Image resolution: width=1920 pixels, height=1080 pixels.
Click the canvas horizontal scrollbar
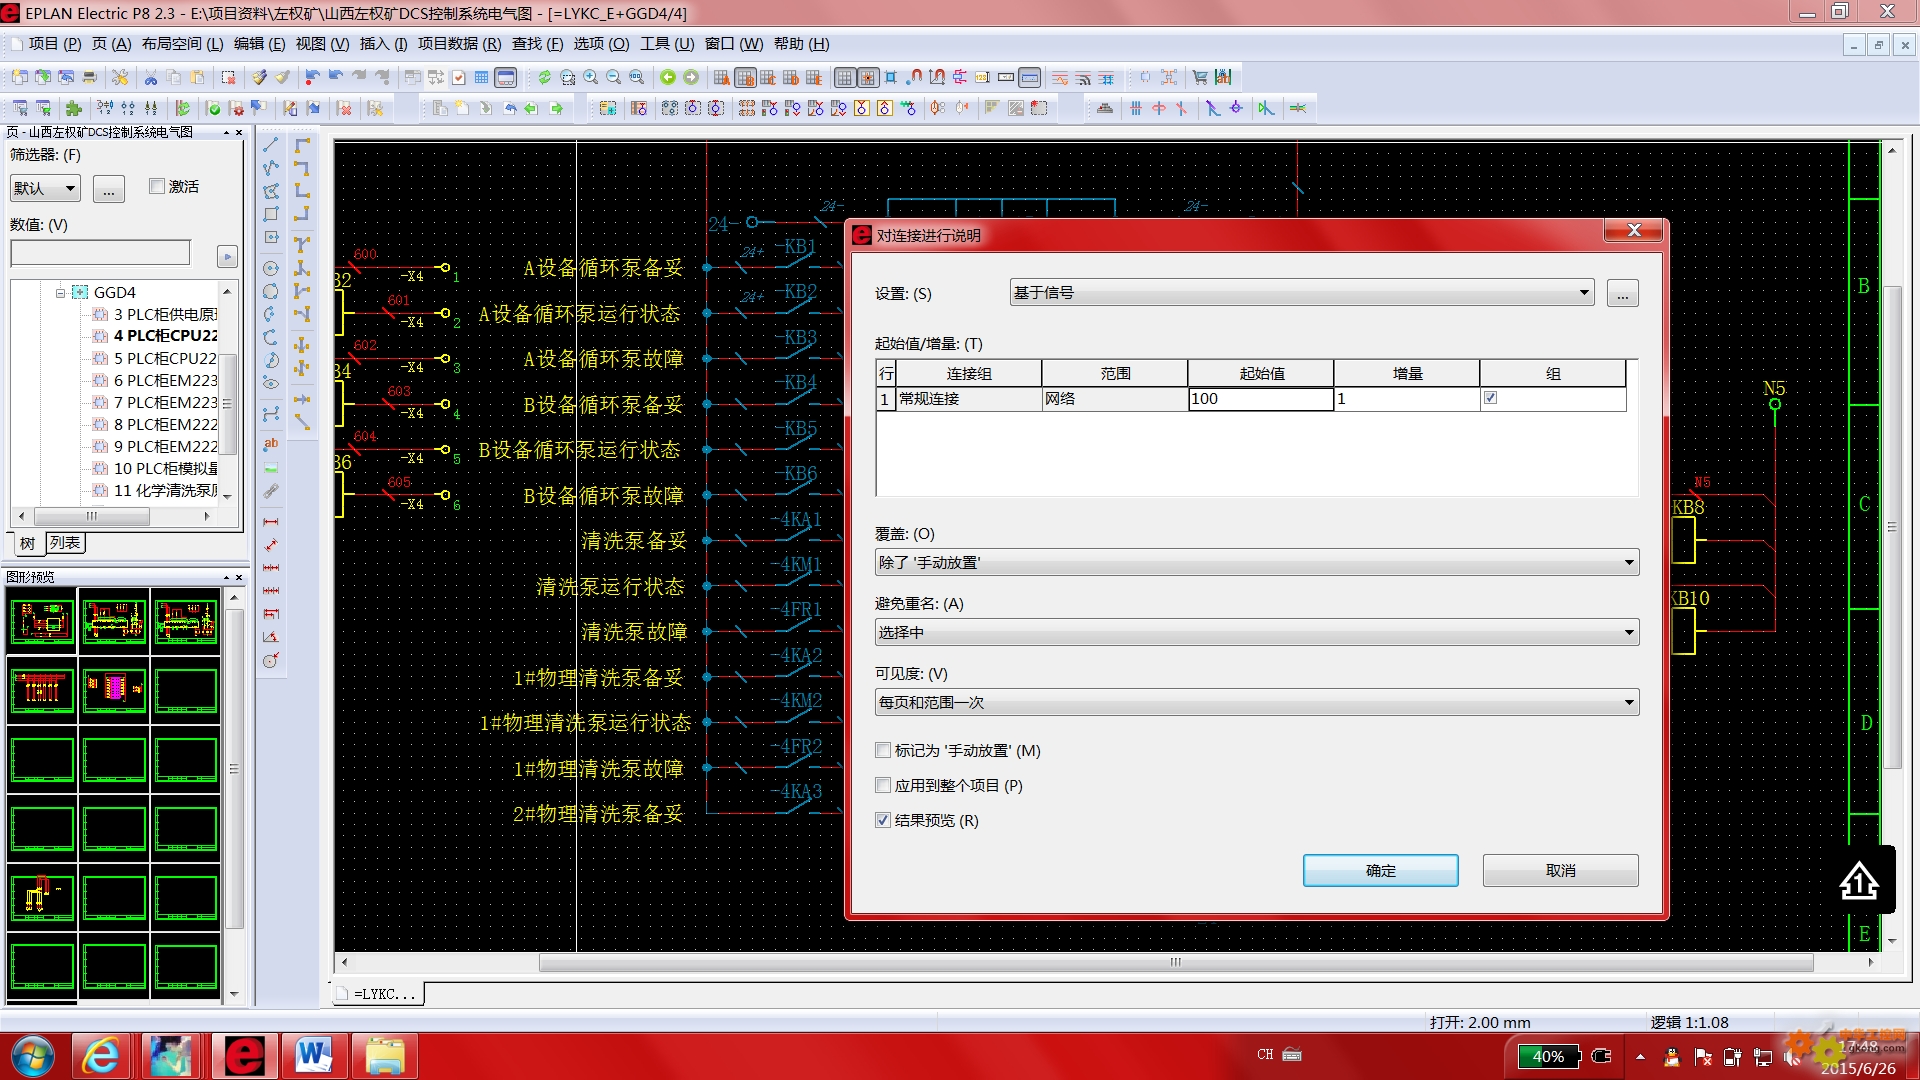1175,962
